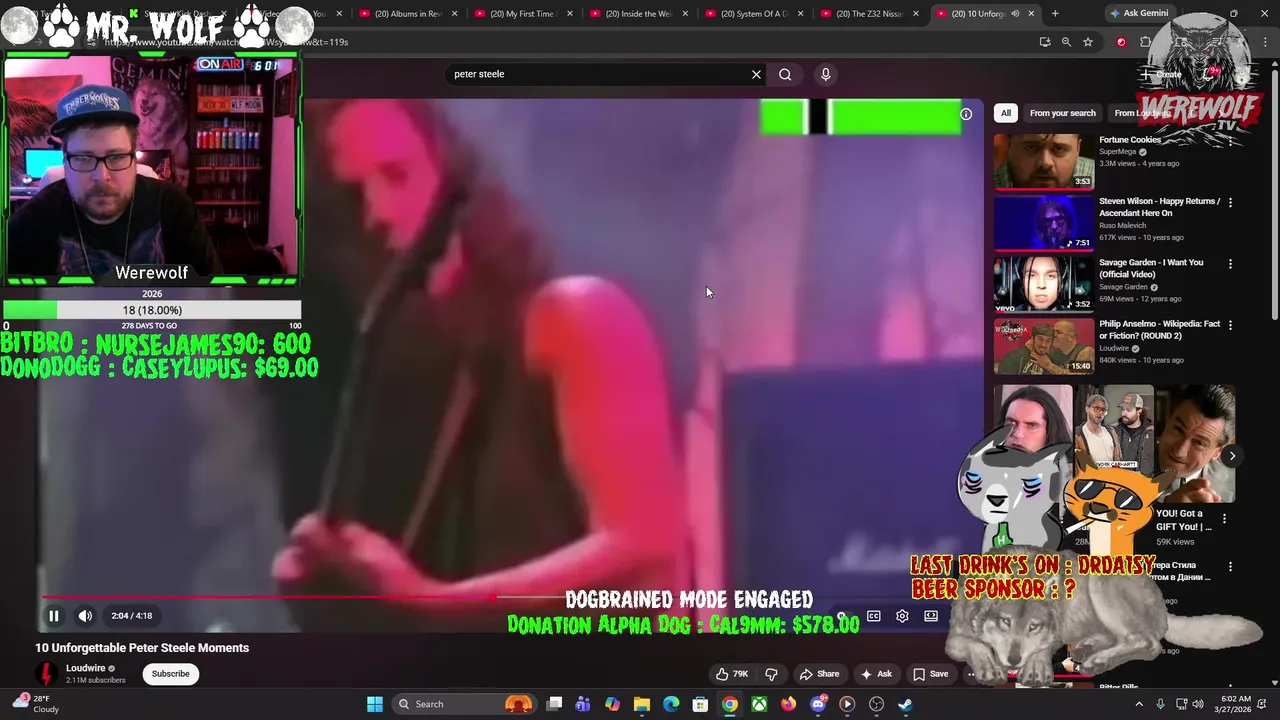Show hidden system tray icons
Viewport: 1280px width, 720px height.
(x=1138, y=704)
